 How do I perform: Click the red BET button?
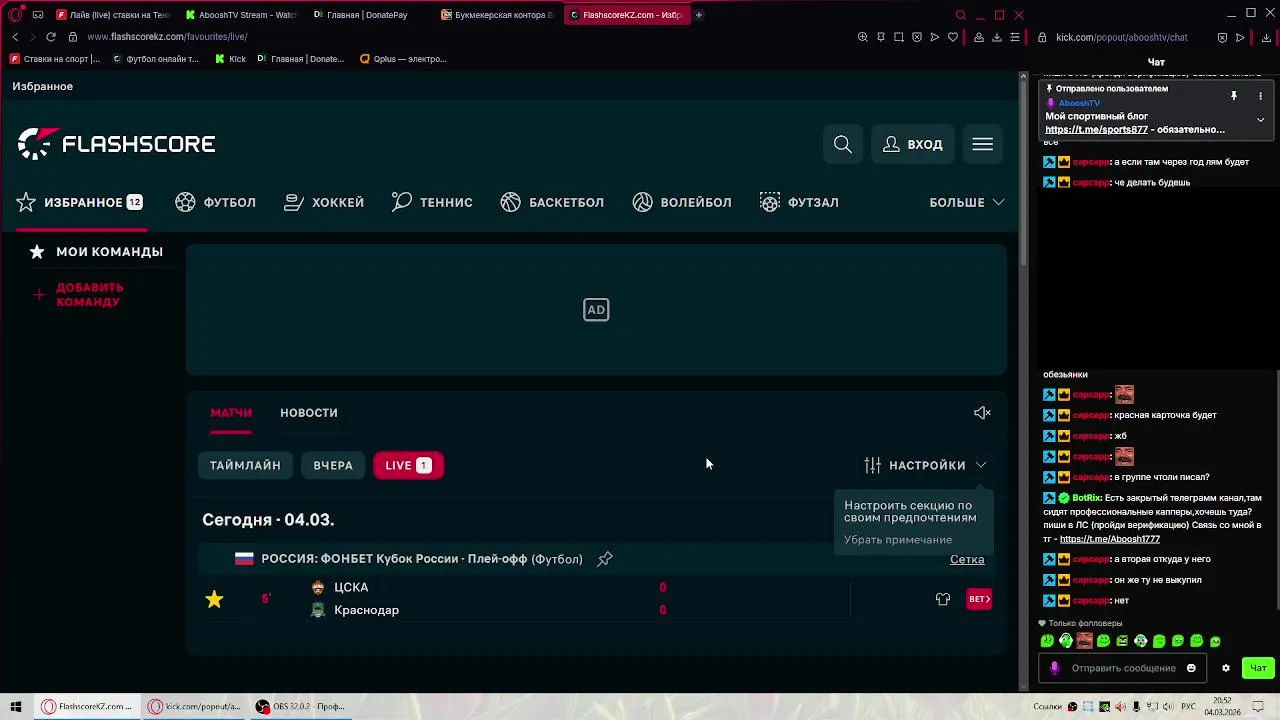(x=979, y=599)
